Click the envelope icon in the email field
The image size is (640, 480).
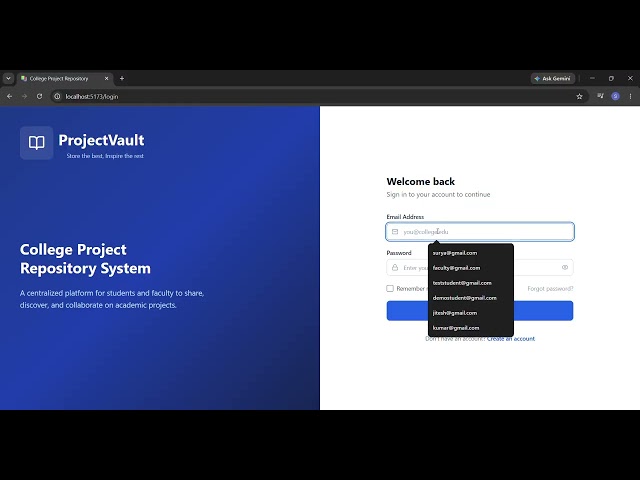pos(395,232)
